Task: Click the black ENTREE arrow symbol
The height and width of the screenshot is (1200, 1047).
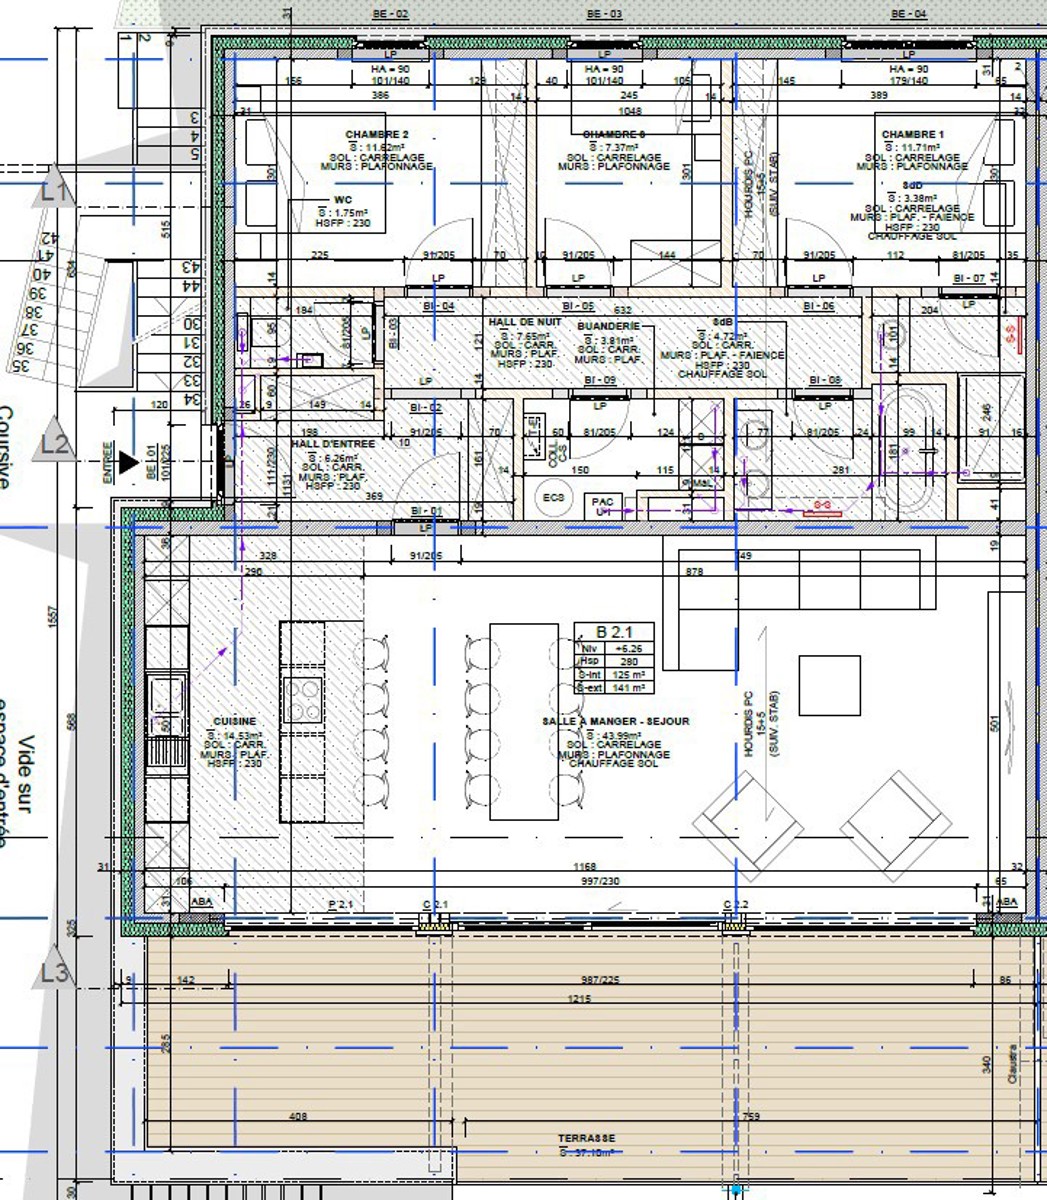Action: coord(128,462)
